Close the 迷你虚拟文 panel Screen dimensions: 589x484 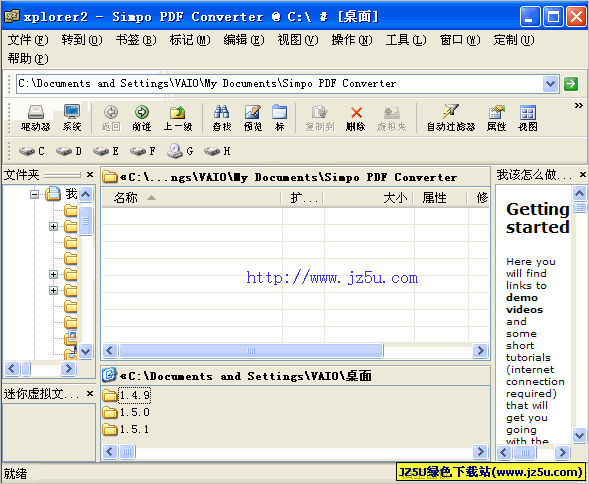click(x=90, y=393)
